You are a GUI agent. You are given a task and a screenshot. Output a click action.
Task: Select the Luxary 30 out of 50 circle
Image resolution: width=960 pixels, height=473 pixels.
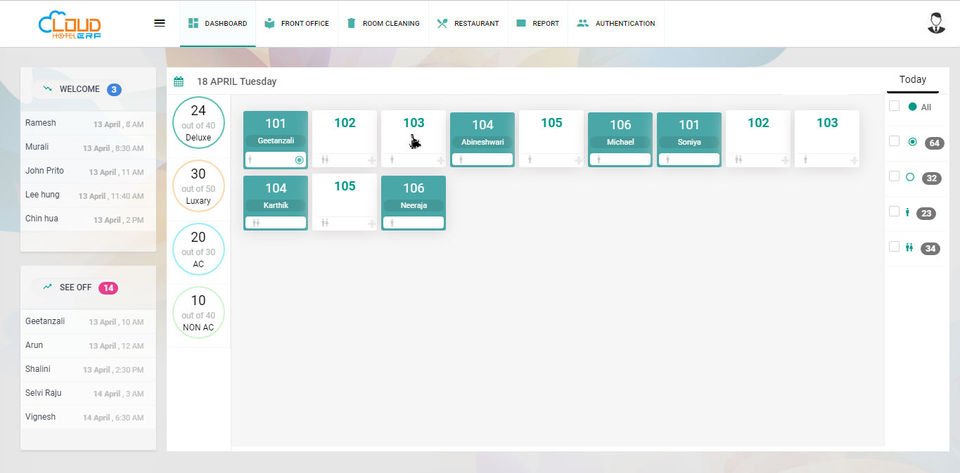198,186
